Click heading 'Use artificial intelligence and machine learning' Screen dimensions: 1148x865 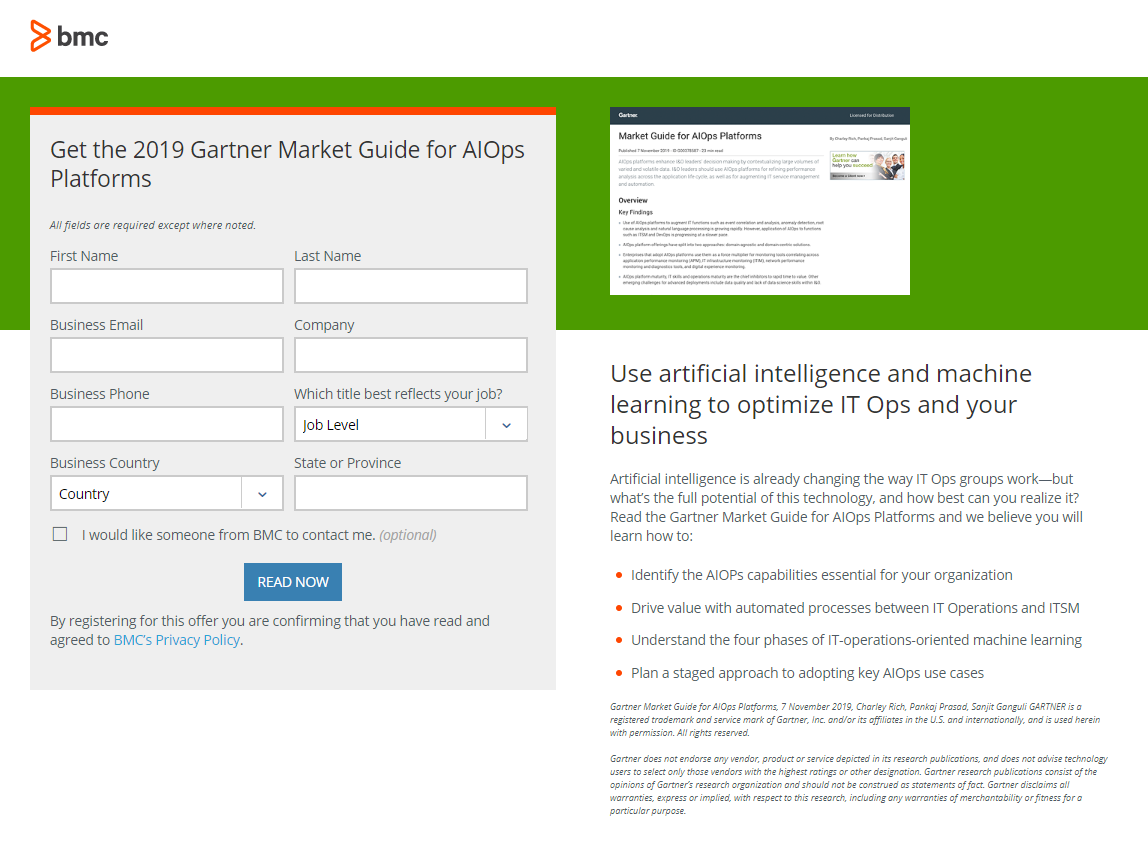click(821, 404)
